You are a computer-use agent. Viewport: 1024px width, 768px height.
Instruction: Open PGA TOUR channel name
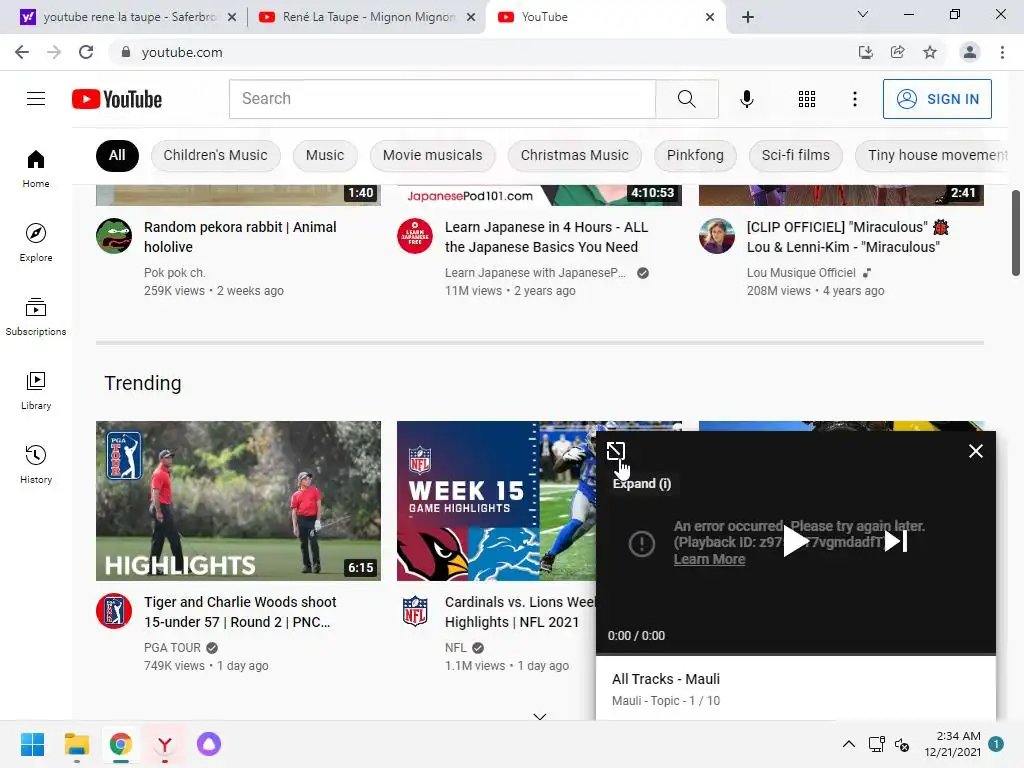(172, 648)
